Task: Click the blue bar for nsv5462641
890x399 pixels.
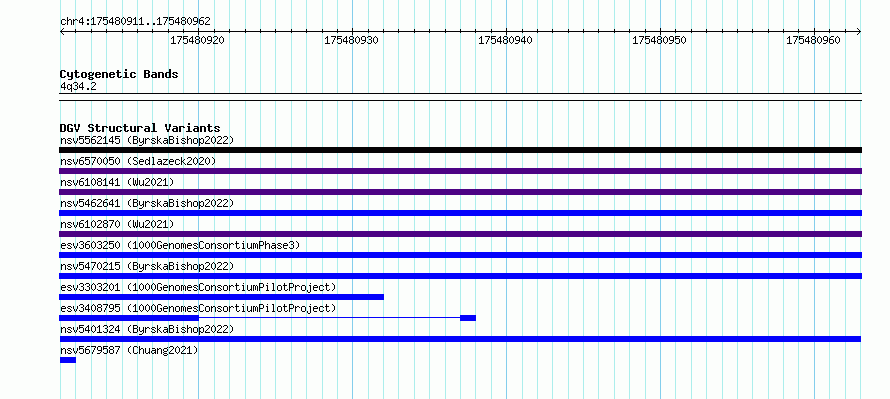Action: [460, 213]
